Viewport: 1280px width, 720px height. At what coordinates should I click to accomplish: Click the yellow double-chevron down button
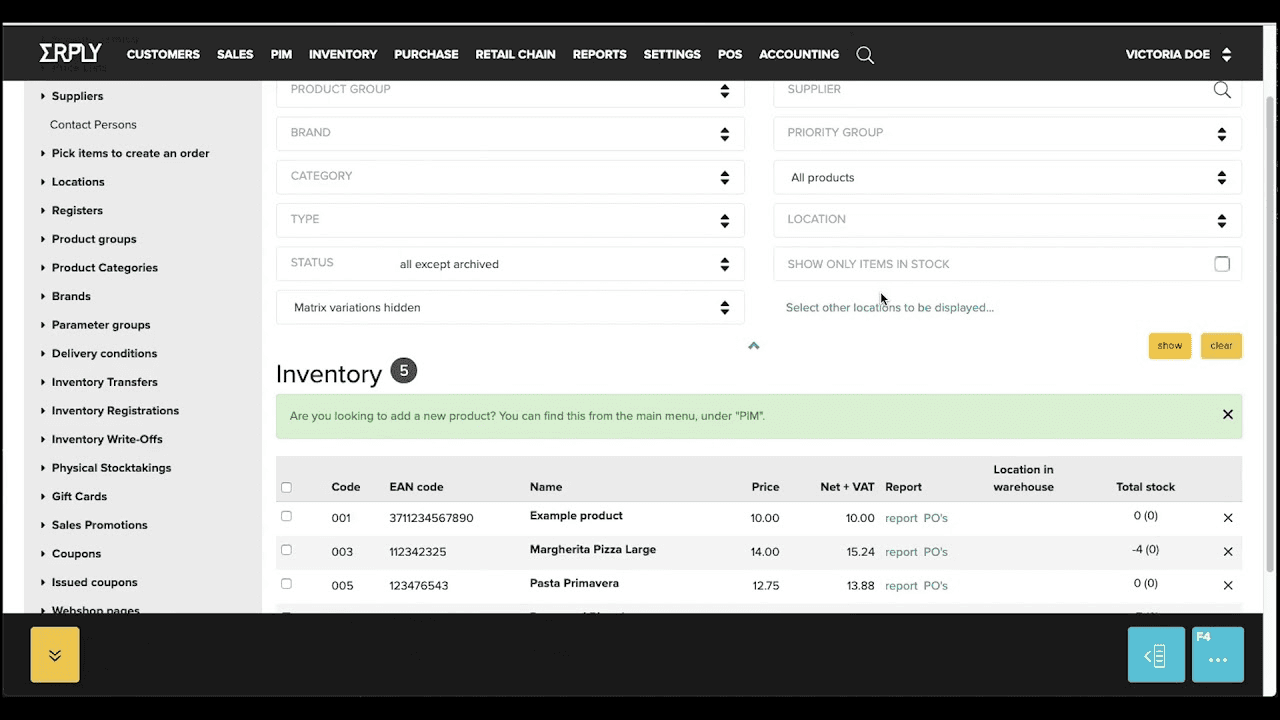coord(55,655)
